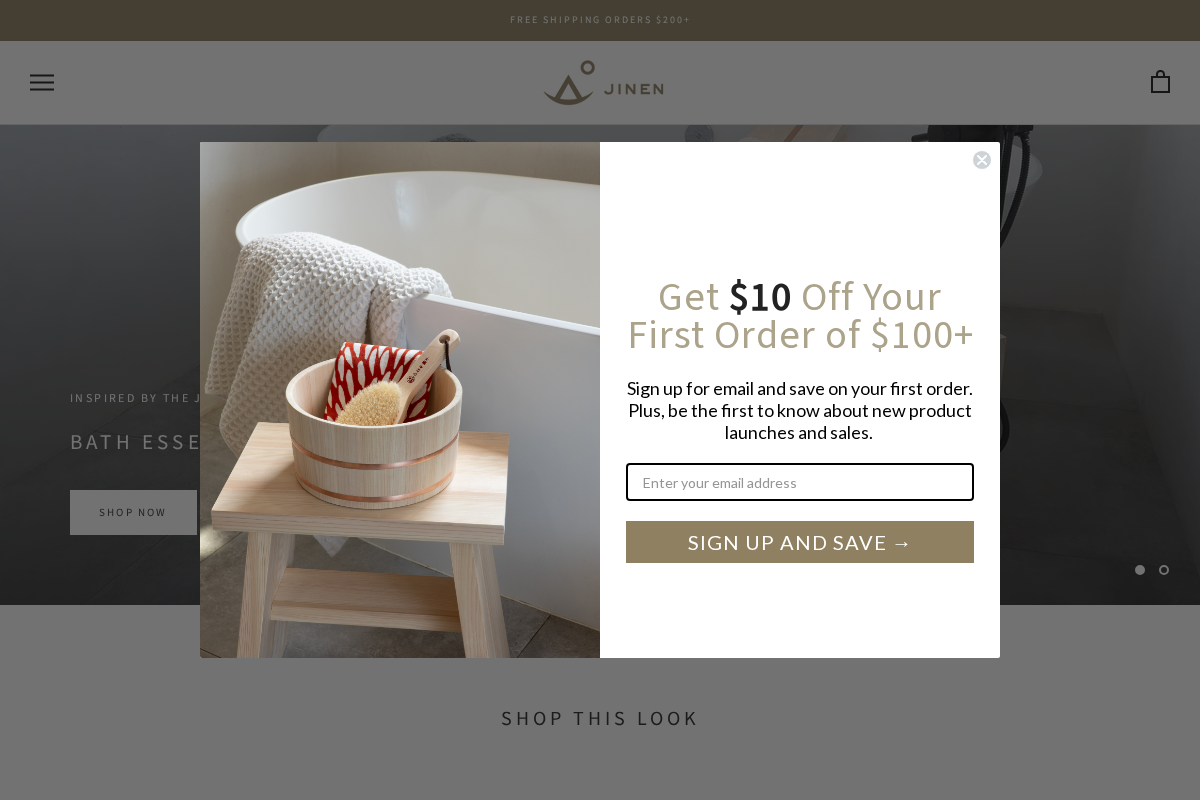Click the signup description paragraph

[800, 410]
